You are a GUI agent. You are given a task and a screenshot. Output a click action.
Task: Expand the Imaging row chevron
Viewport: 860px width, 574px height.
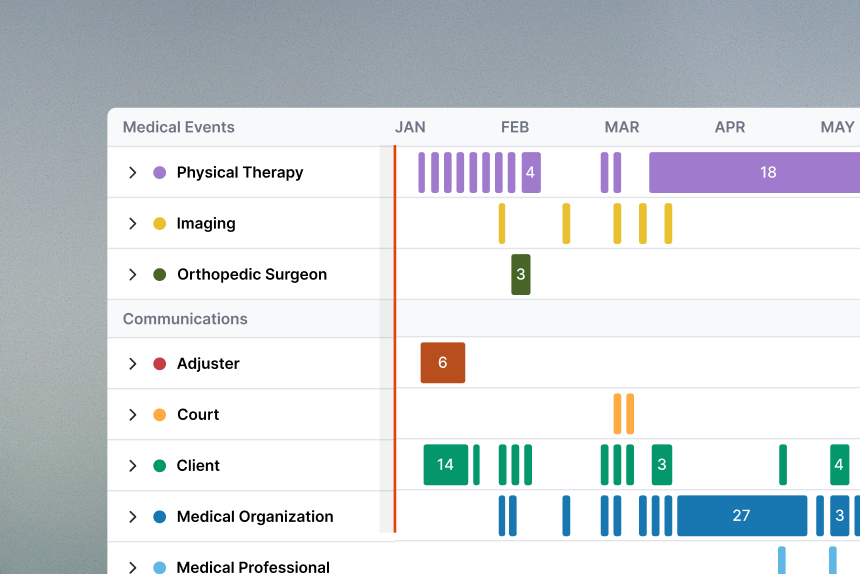click(x=132, y=224)
